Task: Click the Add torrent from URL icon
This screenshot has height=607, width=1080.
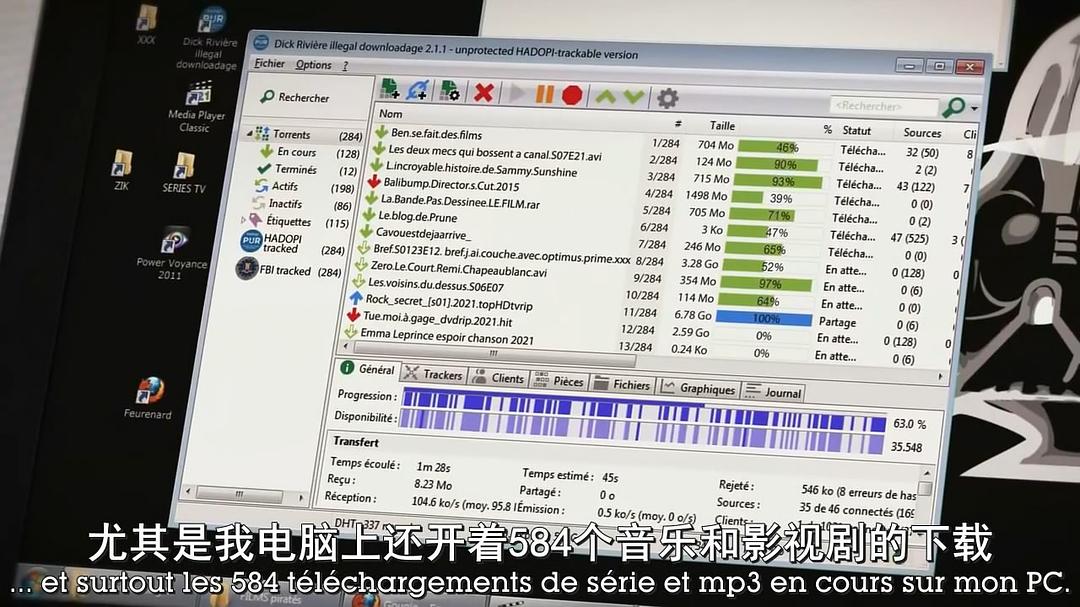Action: (x=418, y=91)
